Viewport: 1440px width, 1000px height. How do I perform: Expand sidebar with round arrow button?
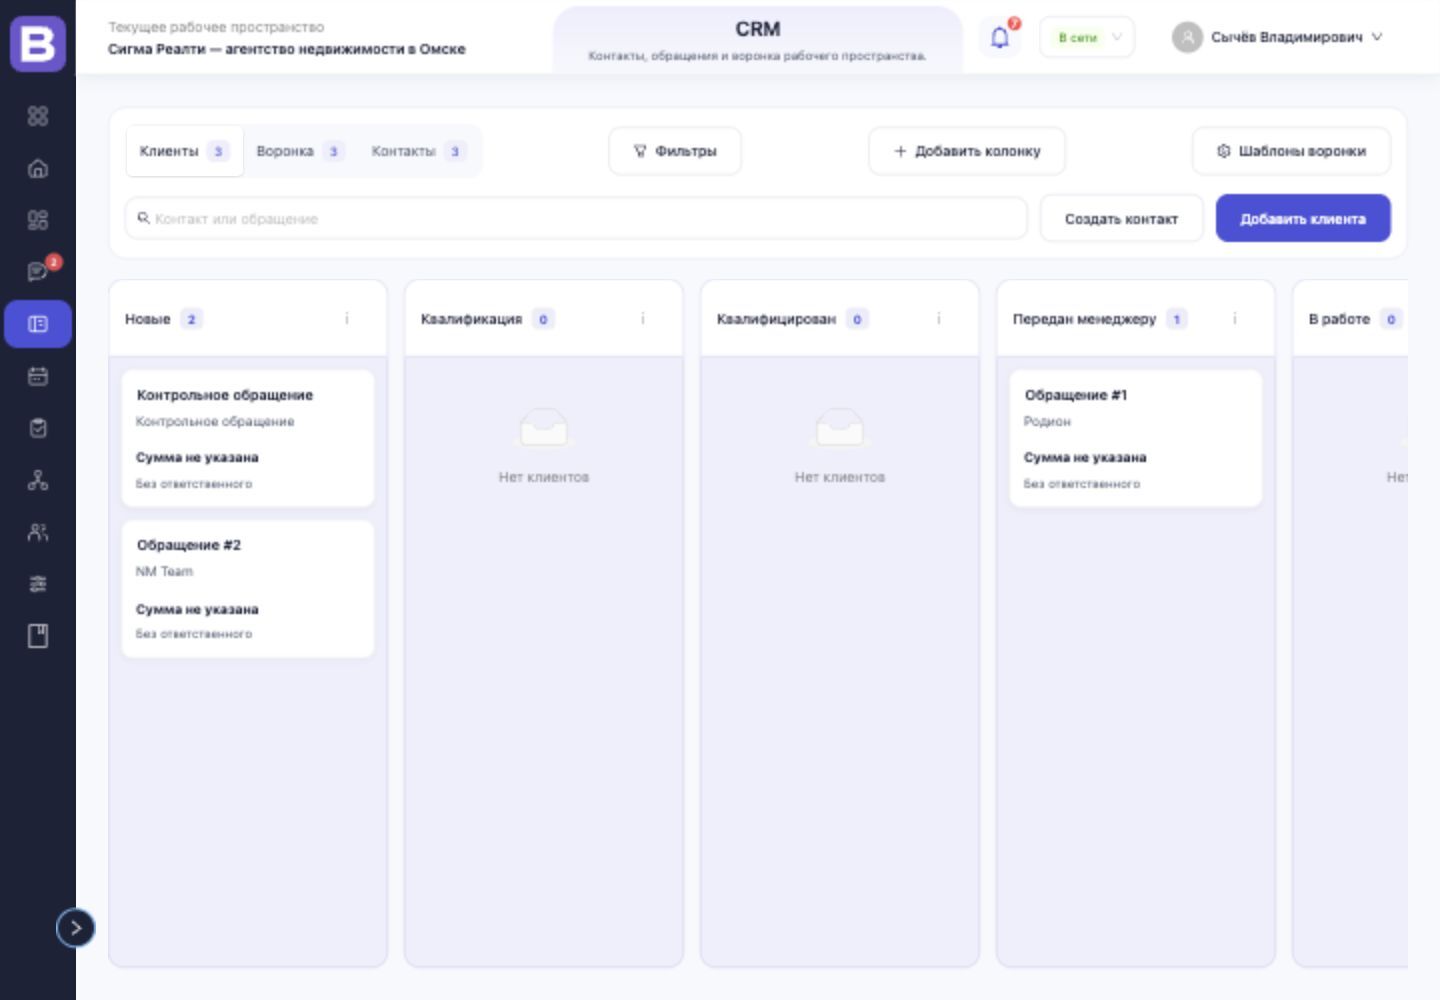pos(76,928)
